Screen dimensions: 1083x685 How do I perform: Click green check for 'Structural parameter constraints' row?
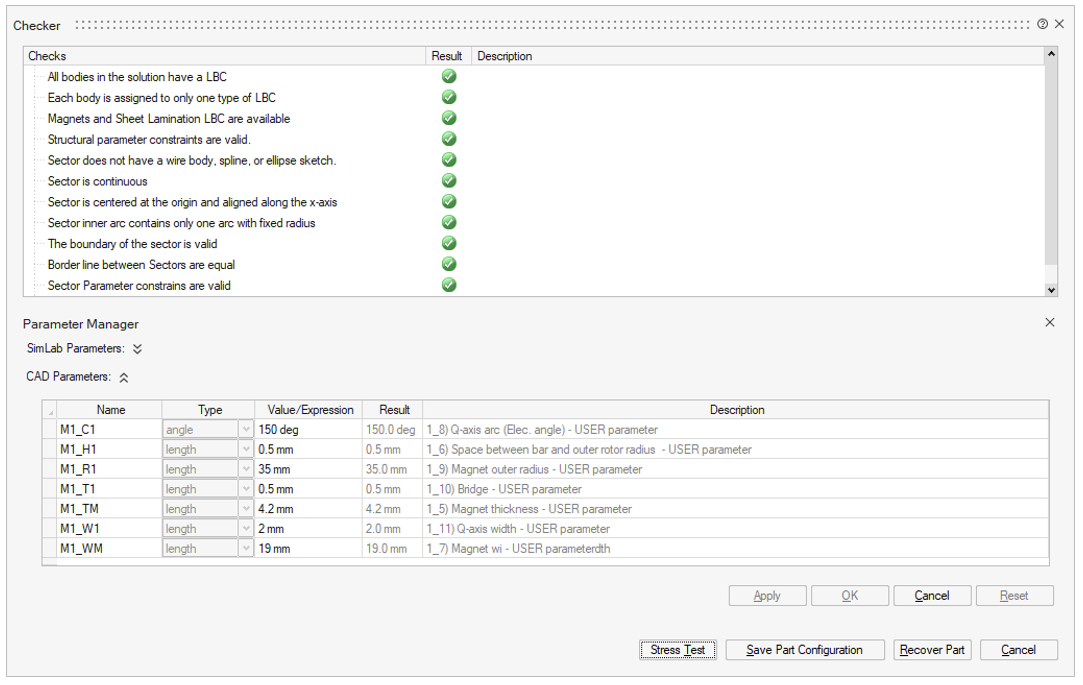tap(449, 139)
